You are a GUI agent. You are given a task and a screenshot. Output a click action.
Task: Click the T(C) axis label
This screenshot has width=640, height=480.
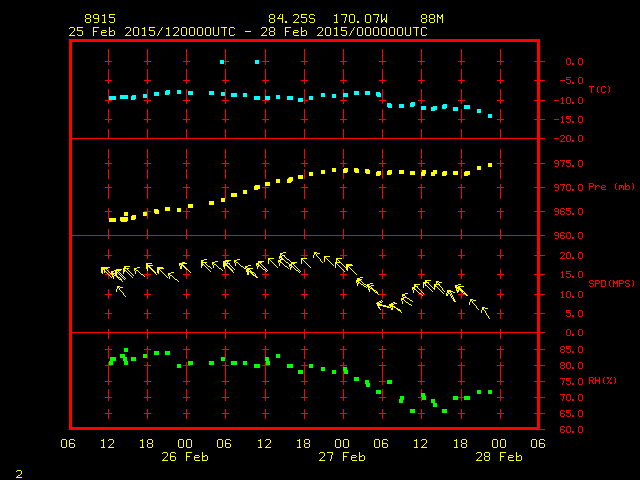point(600,89)
